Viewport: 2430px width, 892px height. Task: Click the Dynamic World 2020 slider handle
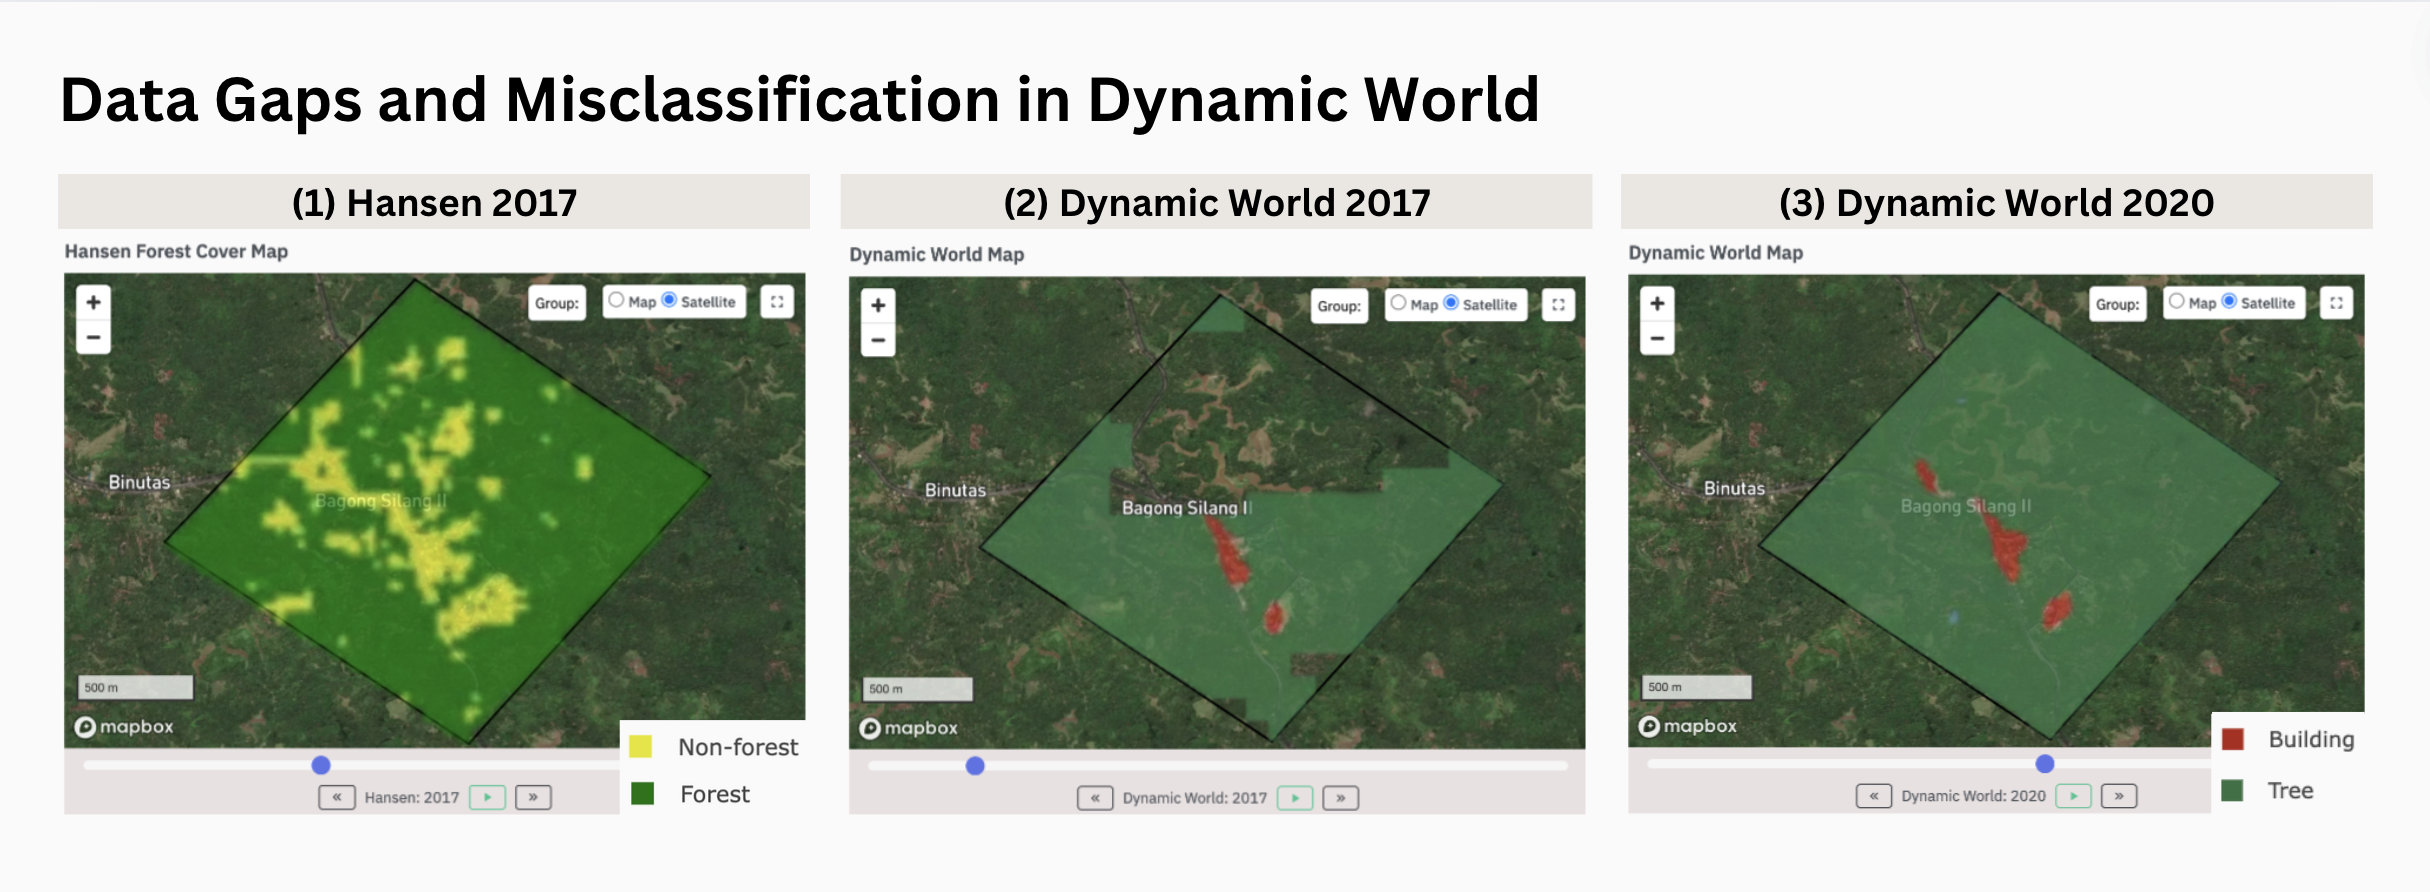pos(2045,764)
